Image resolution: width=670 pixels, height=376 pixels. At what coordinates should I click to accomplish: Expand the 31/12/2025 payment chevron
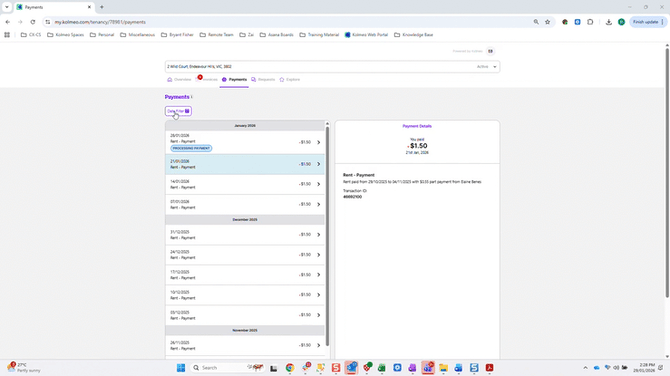pyautogui.click(x=318, y=235)
